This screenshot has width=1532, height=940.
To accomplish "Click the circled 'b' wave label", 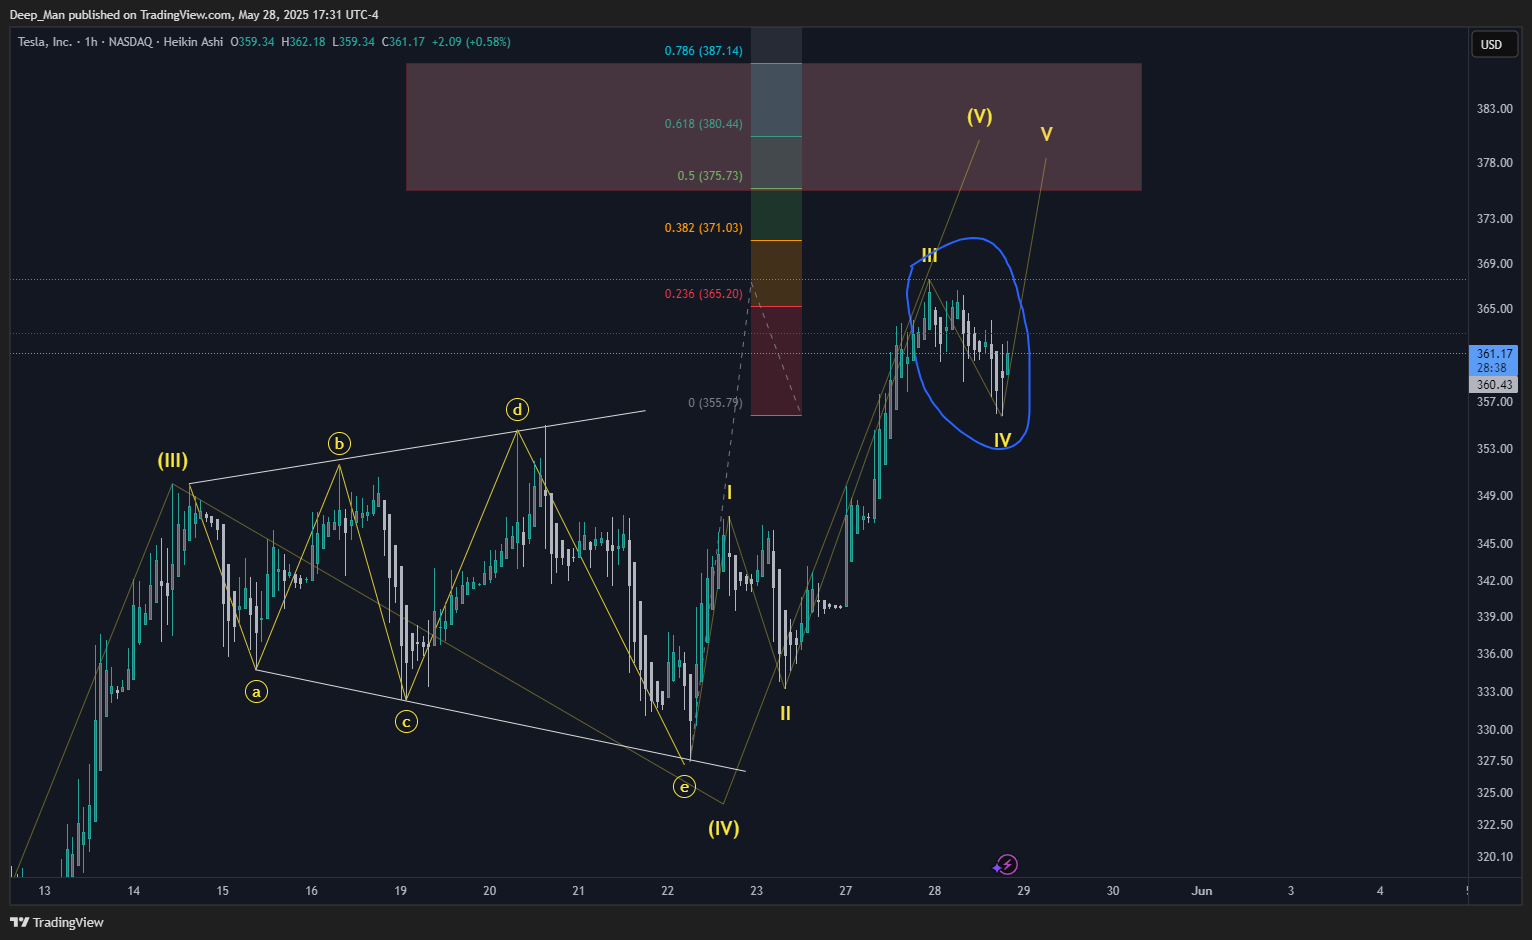I will coord(339,443).
